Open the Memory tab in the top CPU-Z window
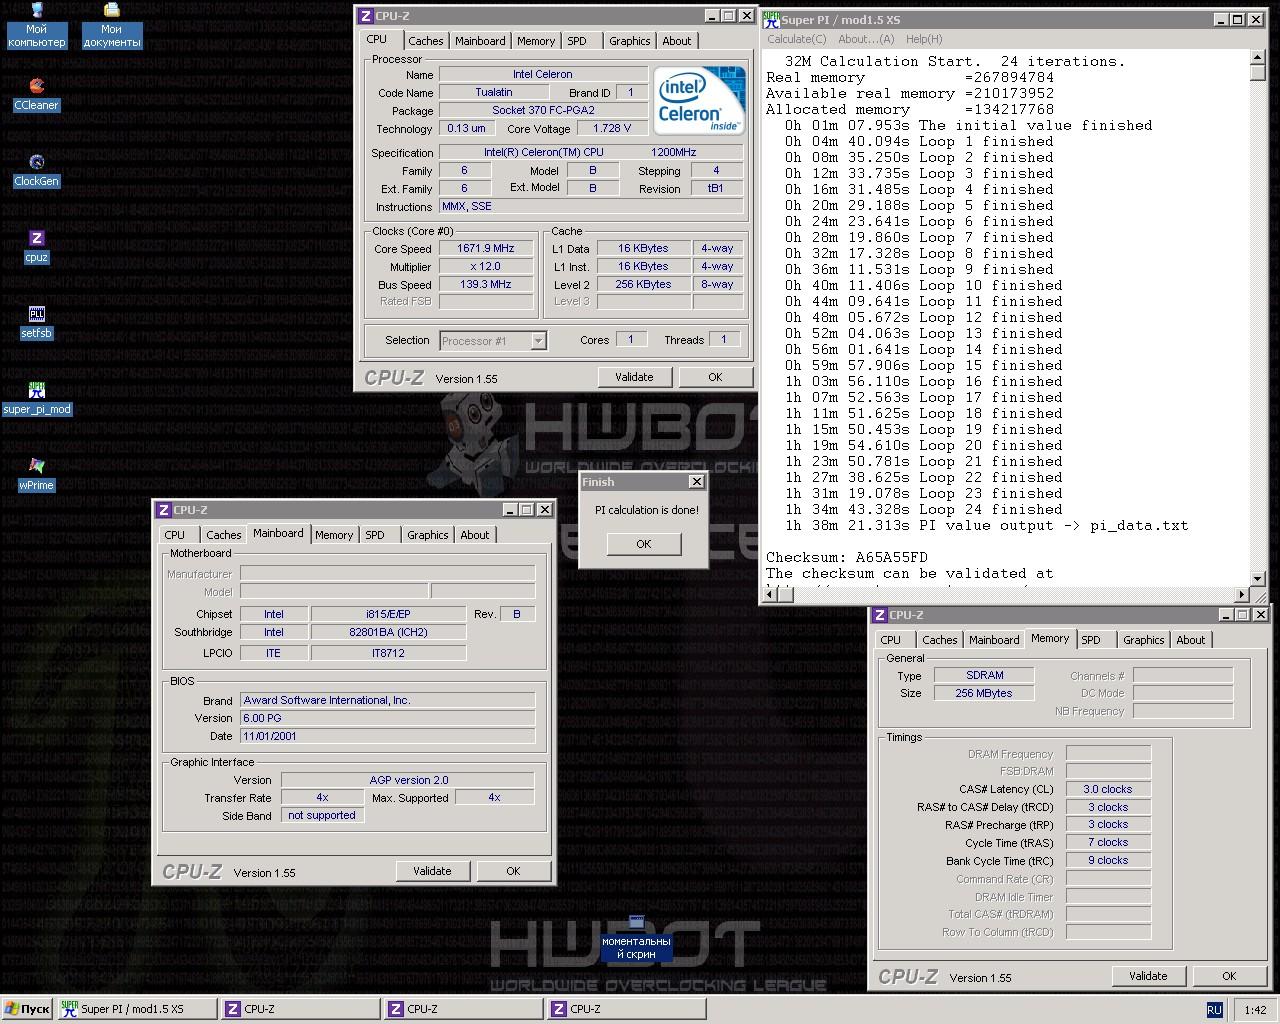The width and height of the screenshot is (1280, 1024). click(536, 41)
